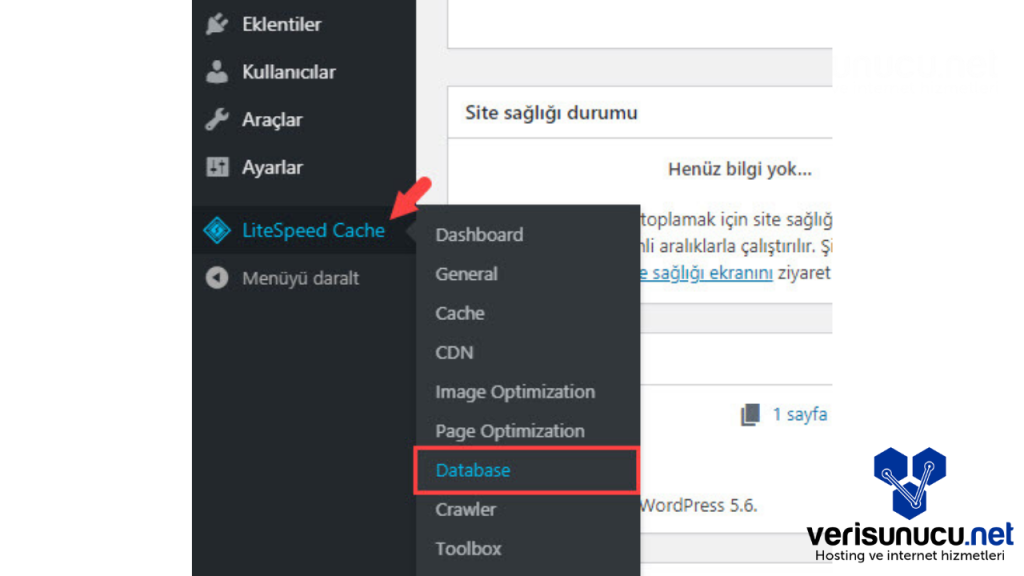
Task: Open CDN settings from submenu
Action: coord(454,352)
